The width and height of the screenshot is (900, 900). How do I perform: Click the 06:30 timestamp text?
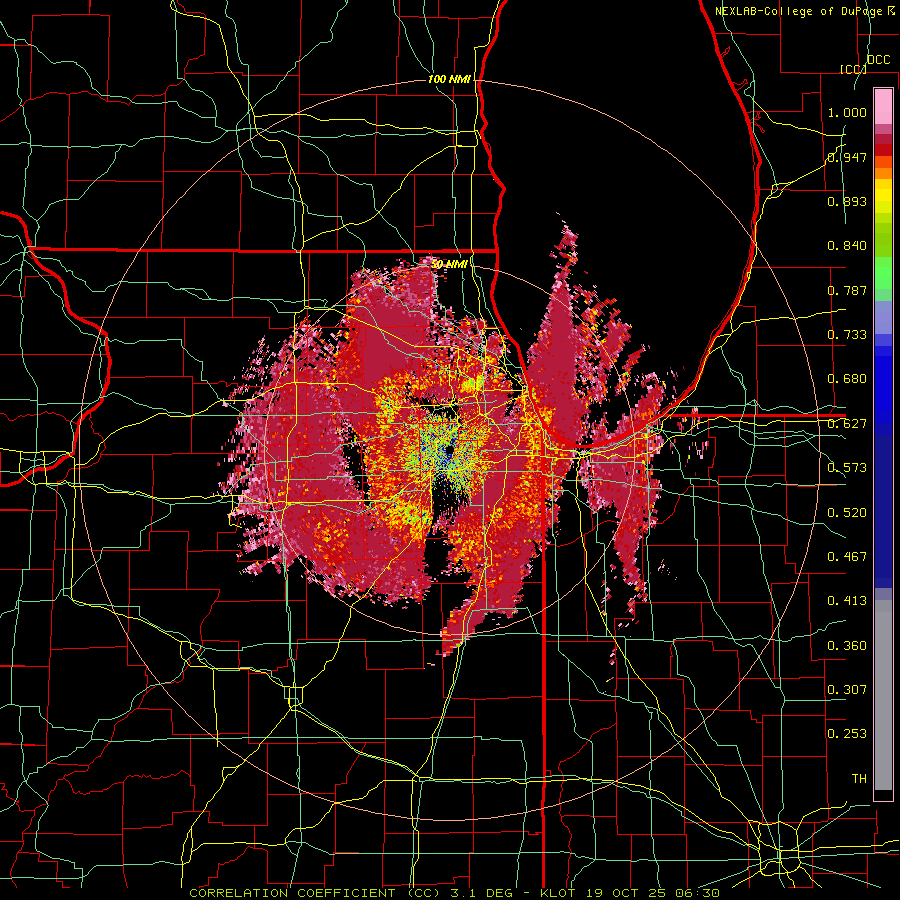pyautogui.click(x=698, y=893)
